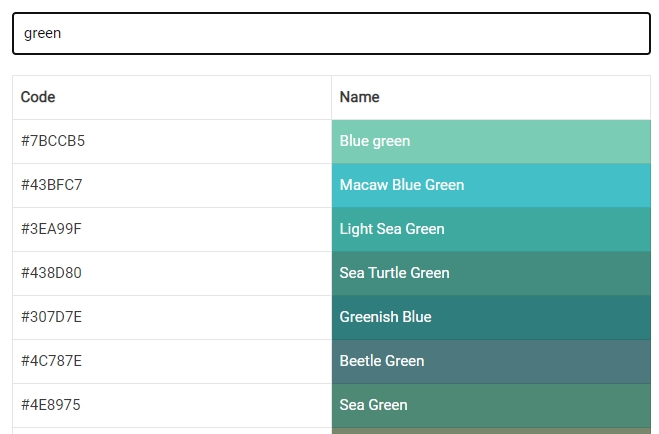
Task: Select the Sea Turtle Green swatch
Action: [490, 273]
